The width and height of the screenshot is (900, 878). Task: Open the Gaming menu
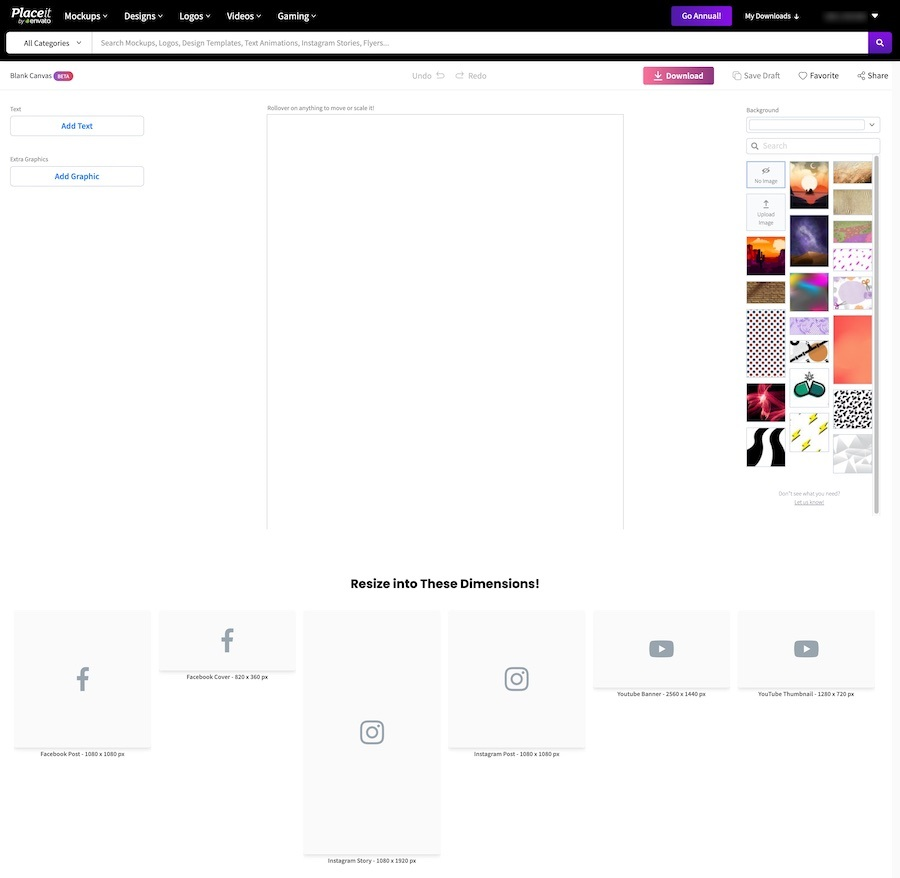tap(296, 16)
